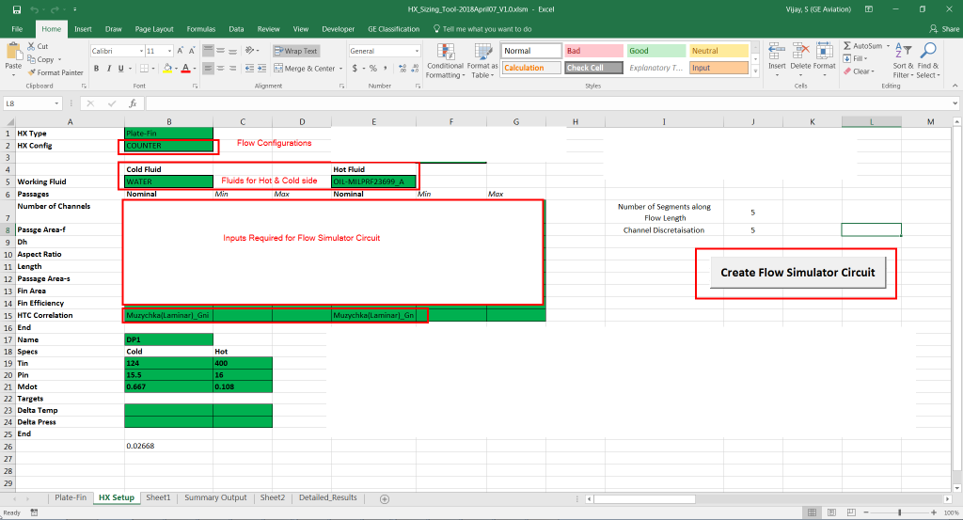Screen dimensions: 963x520
Task: Apply center horizontal alignment
Action: 220,69
